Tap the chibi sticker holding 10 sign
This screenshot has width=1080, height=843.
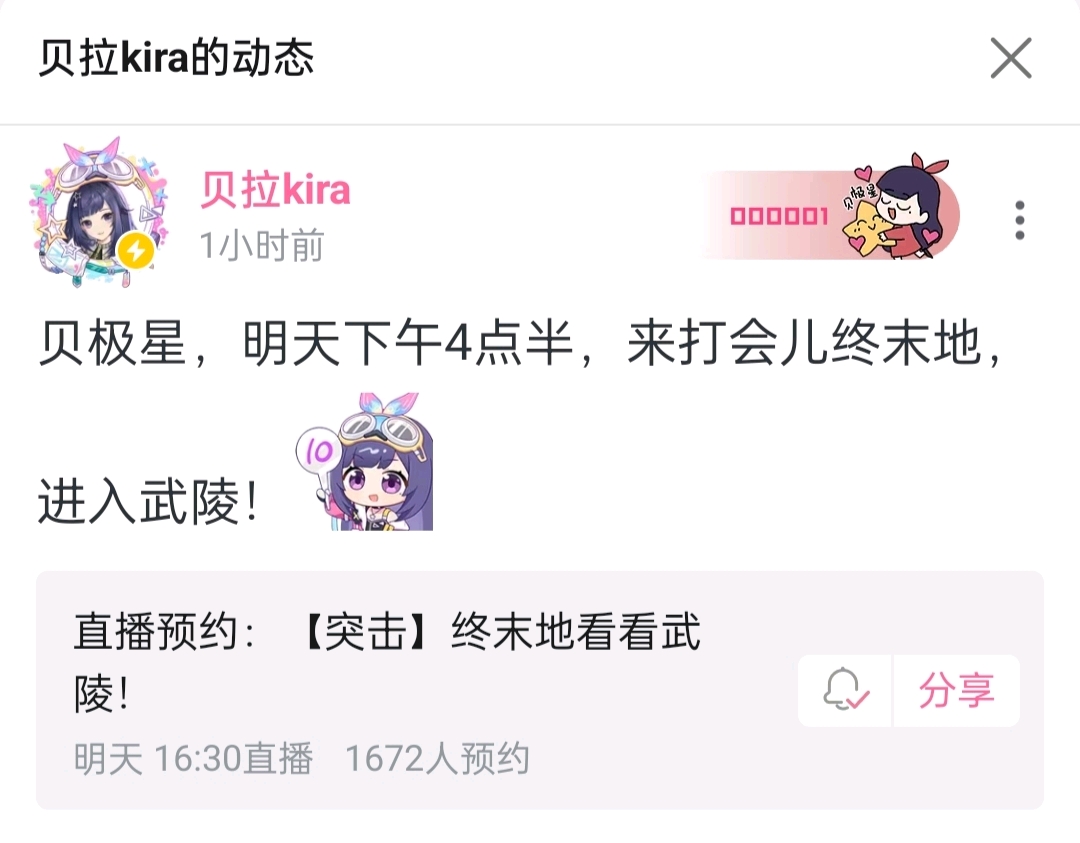(x=365, y=462)
